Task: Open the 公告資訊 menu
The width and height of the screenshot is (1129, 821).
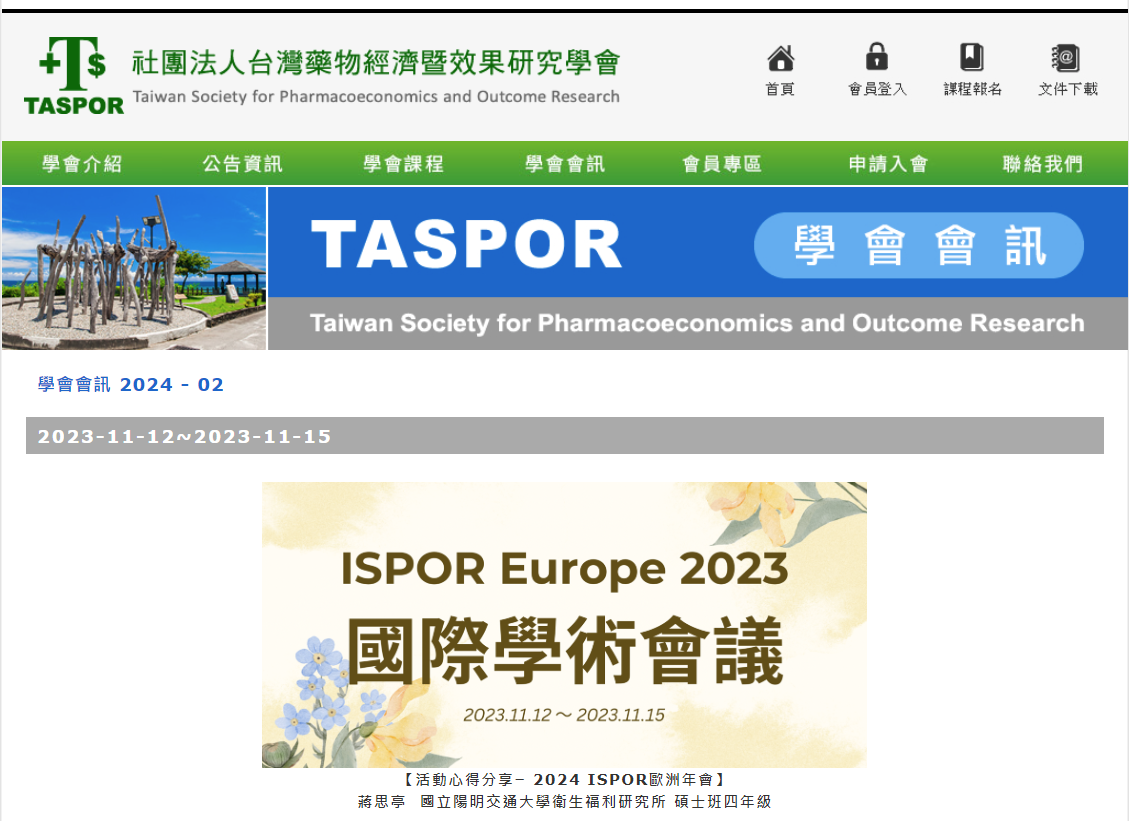Action: click(243, 164)
